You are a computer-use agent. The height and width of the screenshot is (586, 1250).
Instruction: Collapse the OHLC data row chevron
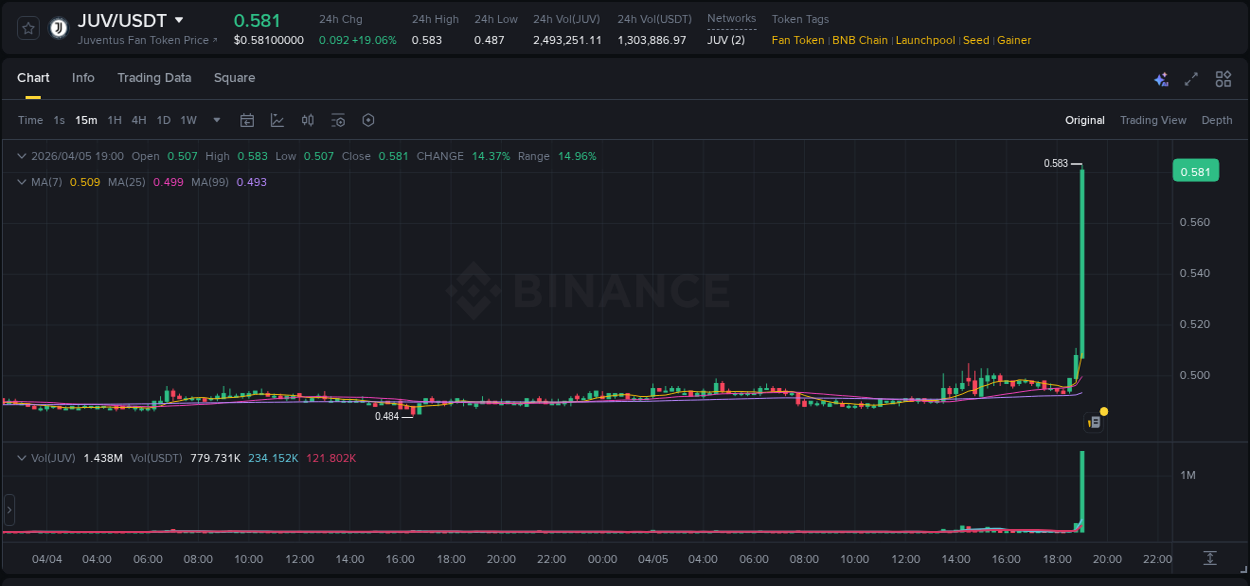(x=21, y=156)
